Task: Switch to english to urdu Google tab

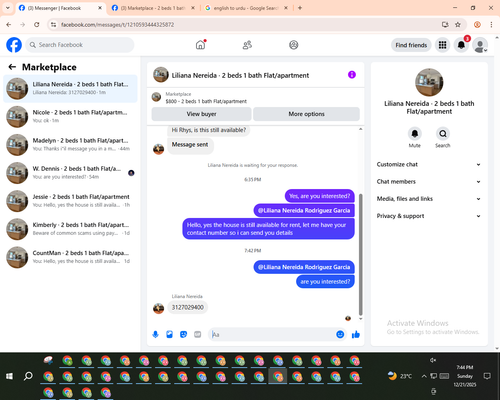Action: (245, 8)
